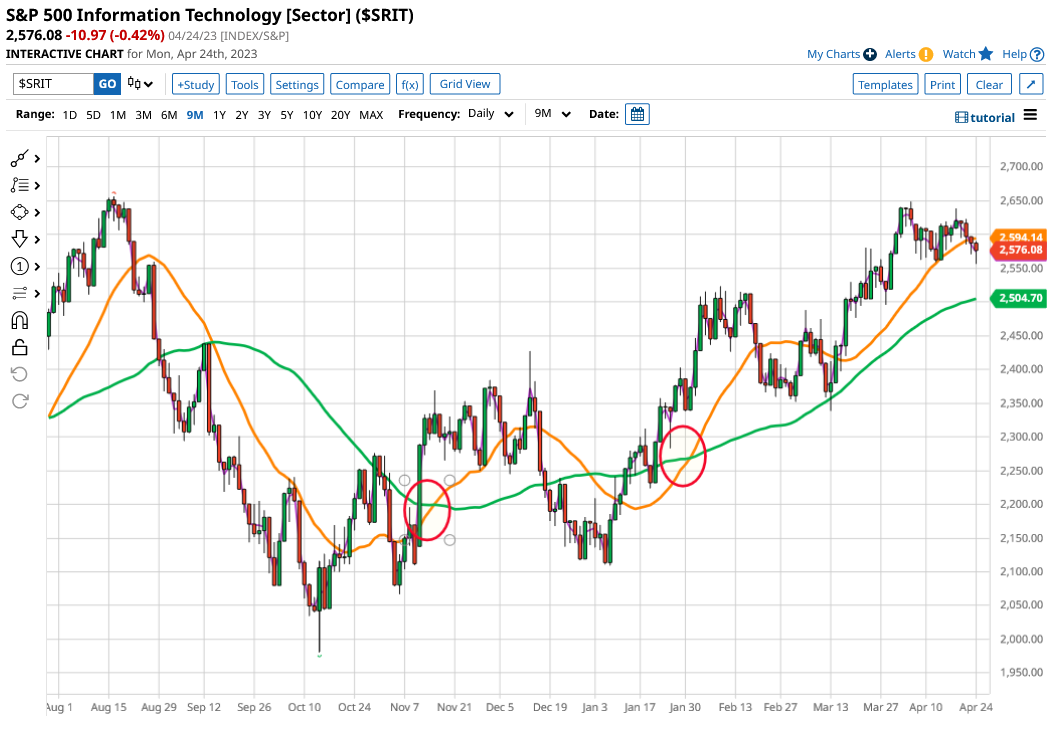Select the arrow annotation tool

pyautogui.click(x=20, y=239)
